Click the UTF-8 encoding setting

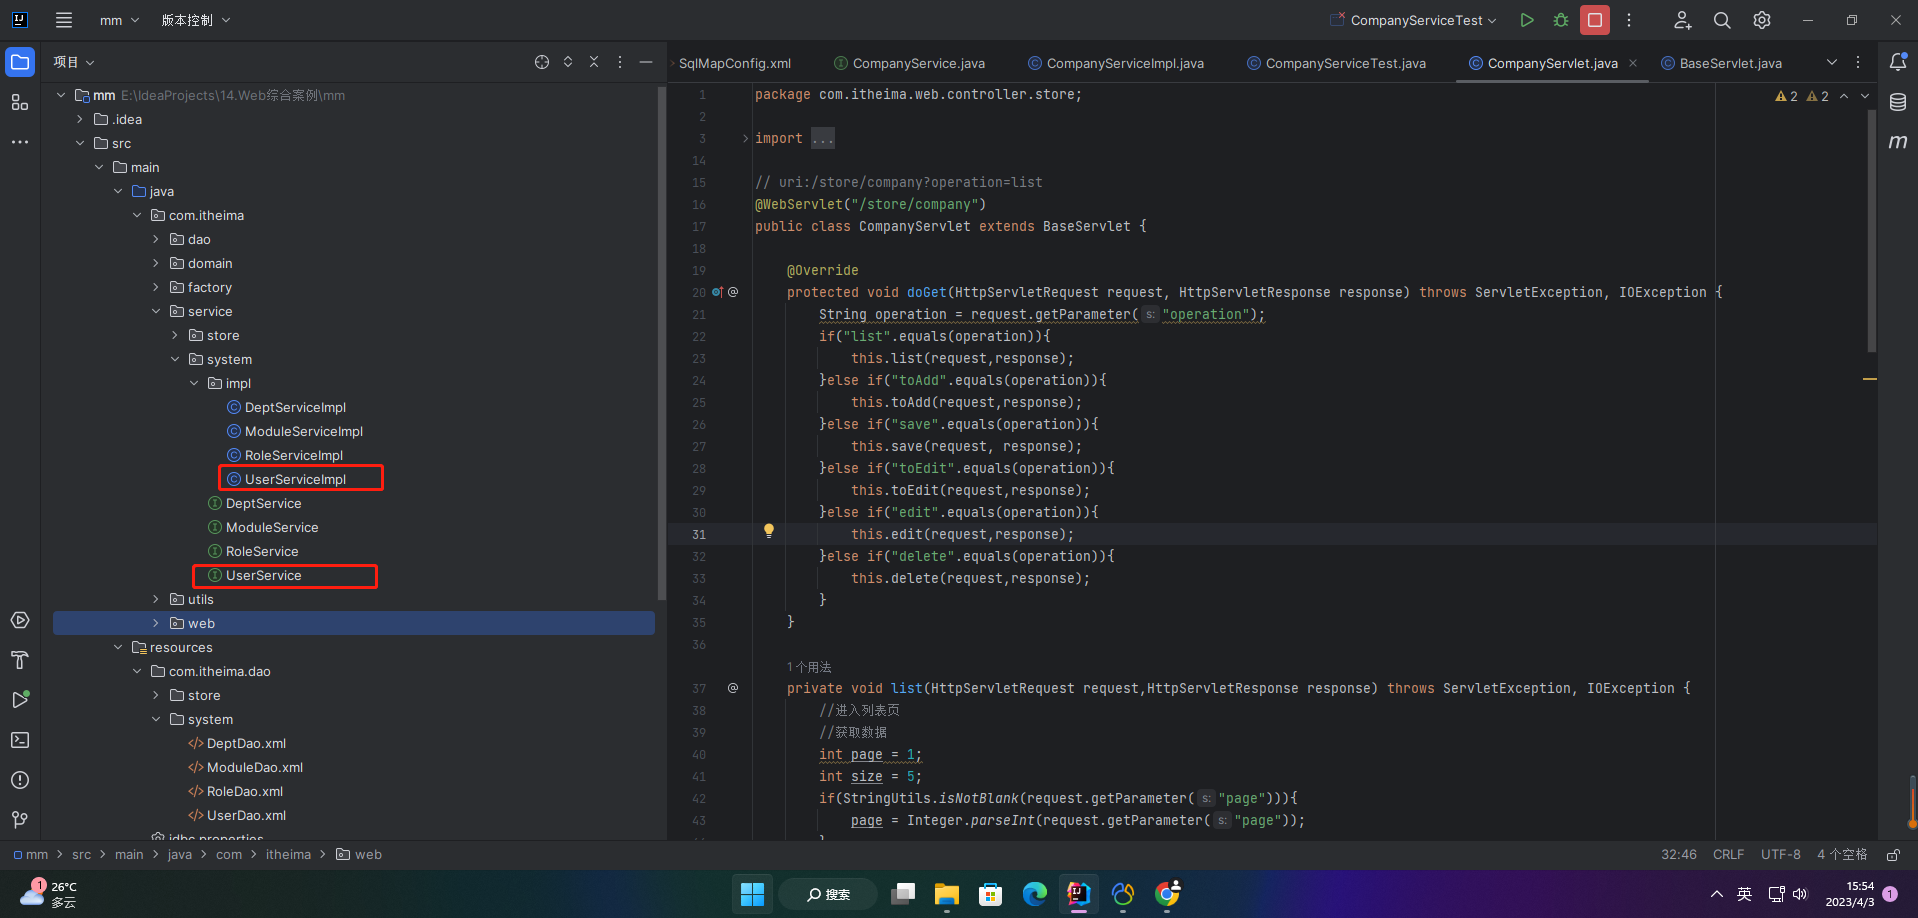click(x=1781, y=855)
